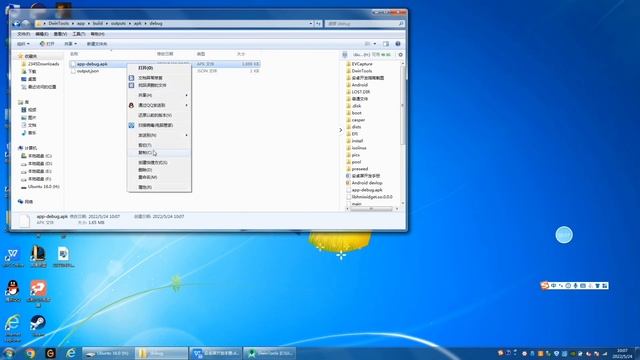Switch to the debug folder taskbar button
Viewport: 640px width, 360px height.
pos(162,353)
